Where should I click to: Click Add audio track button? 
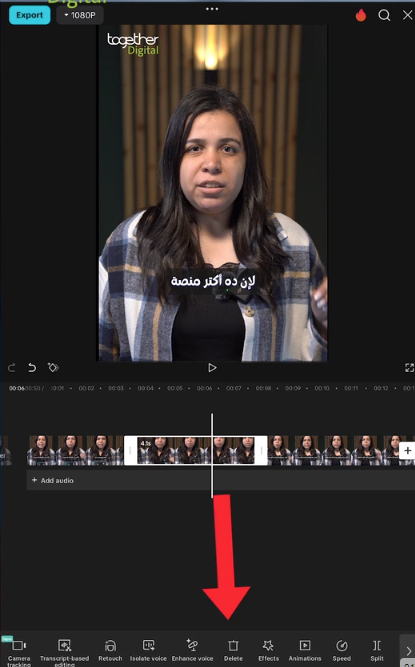coord(53,480)
